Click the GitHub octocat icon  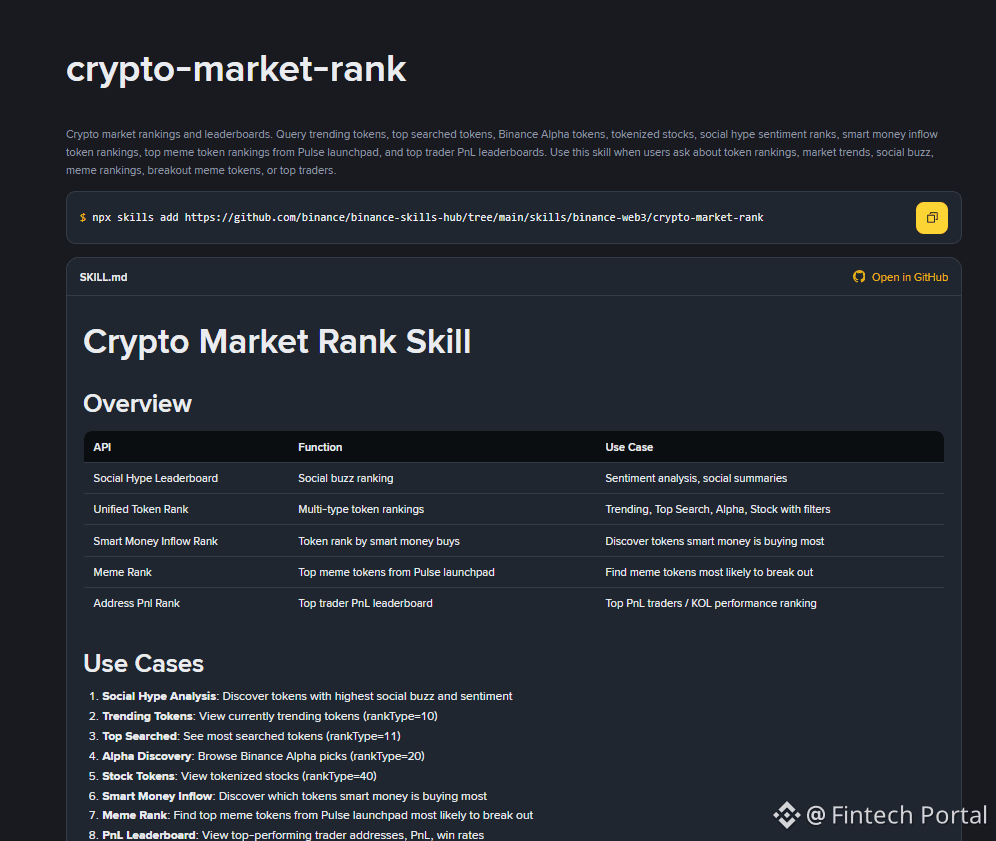tap(859, 277)
